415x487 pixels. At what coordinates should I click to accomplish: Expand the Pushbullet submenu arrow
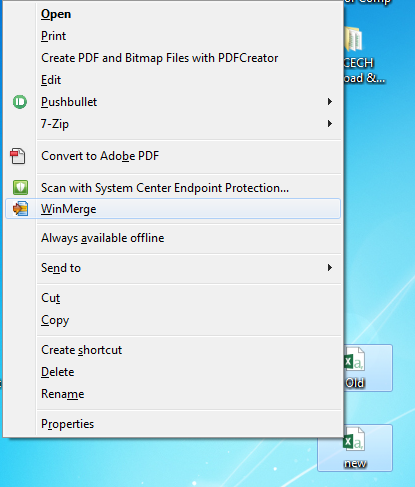pyautogui.click(x=330, y=102)
